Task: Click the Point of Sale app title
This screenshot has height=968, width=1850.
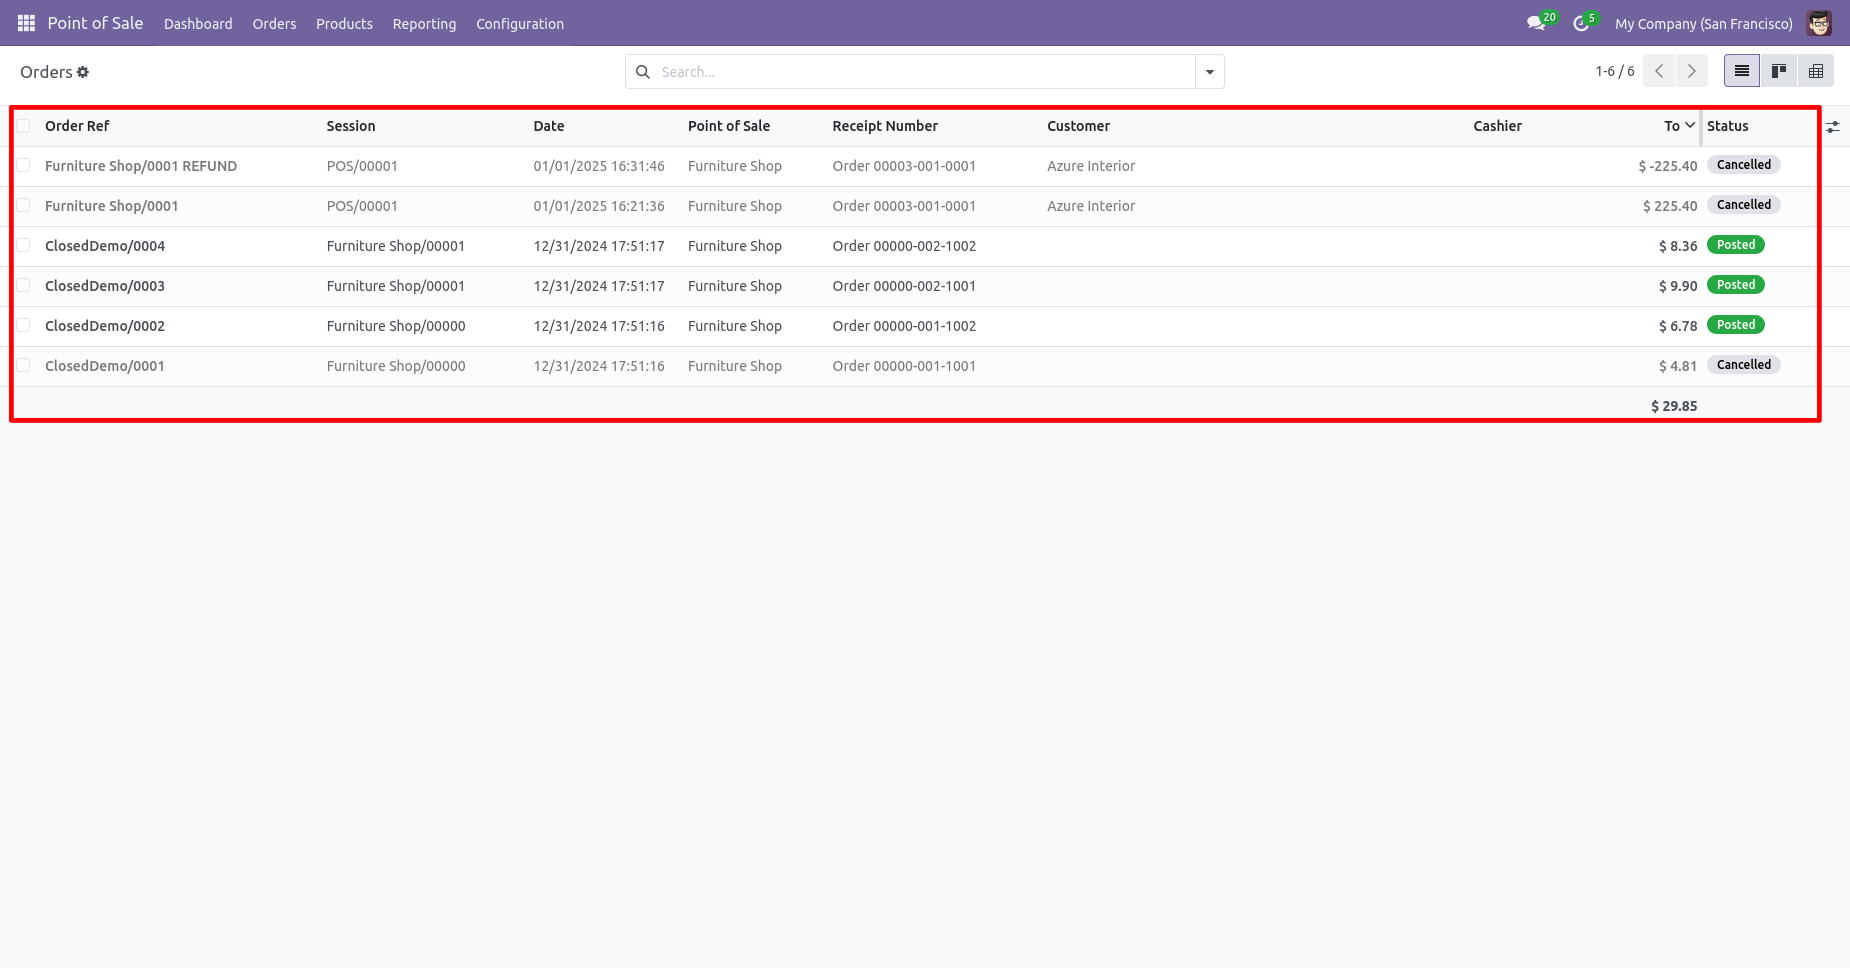Action: point(95,23)
